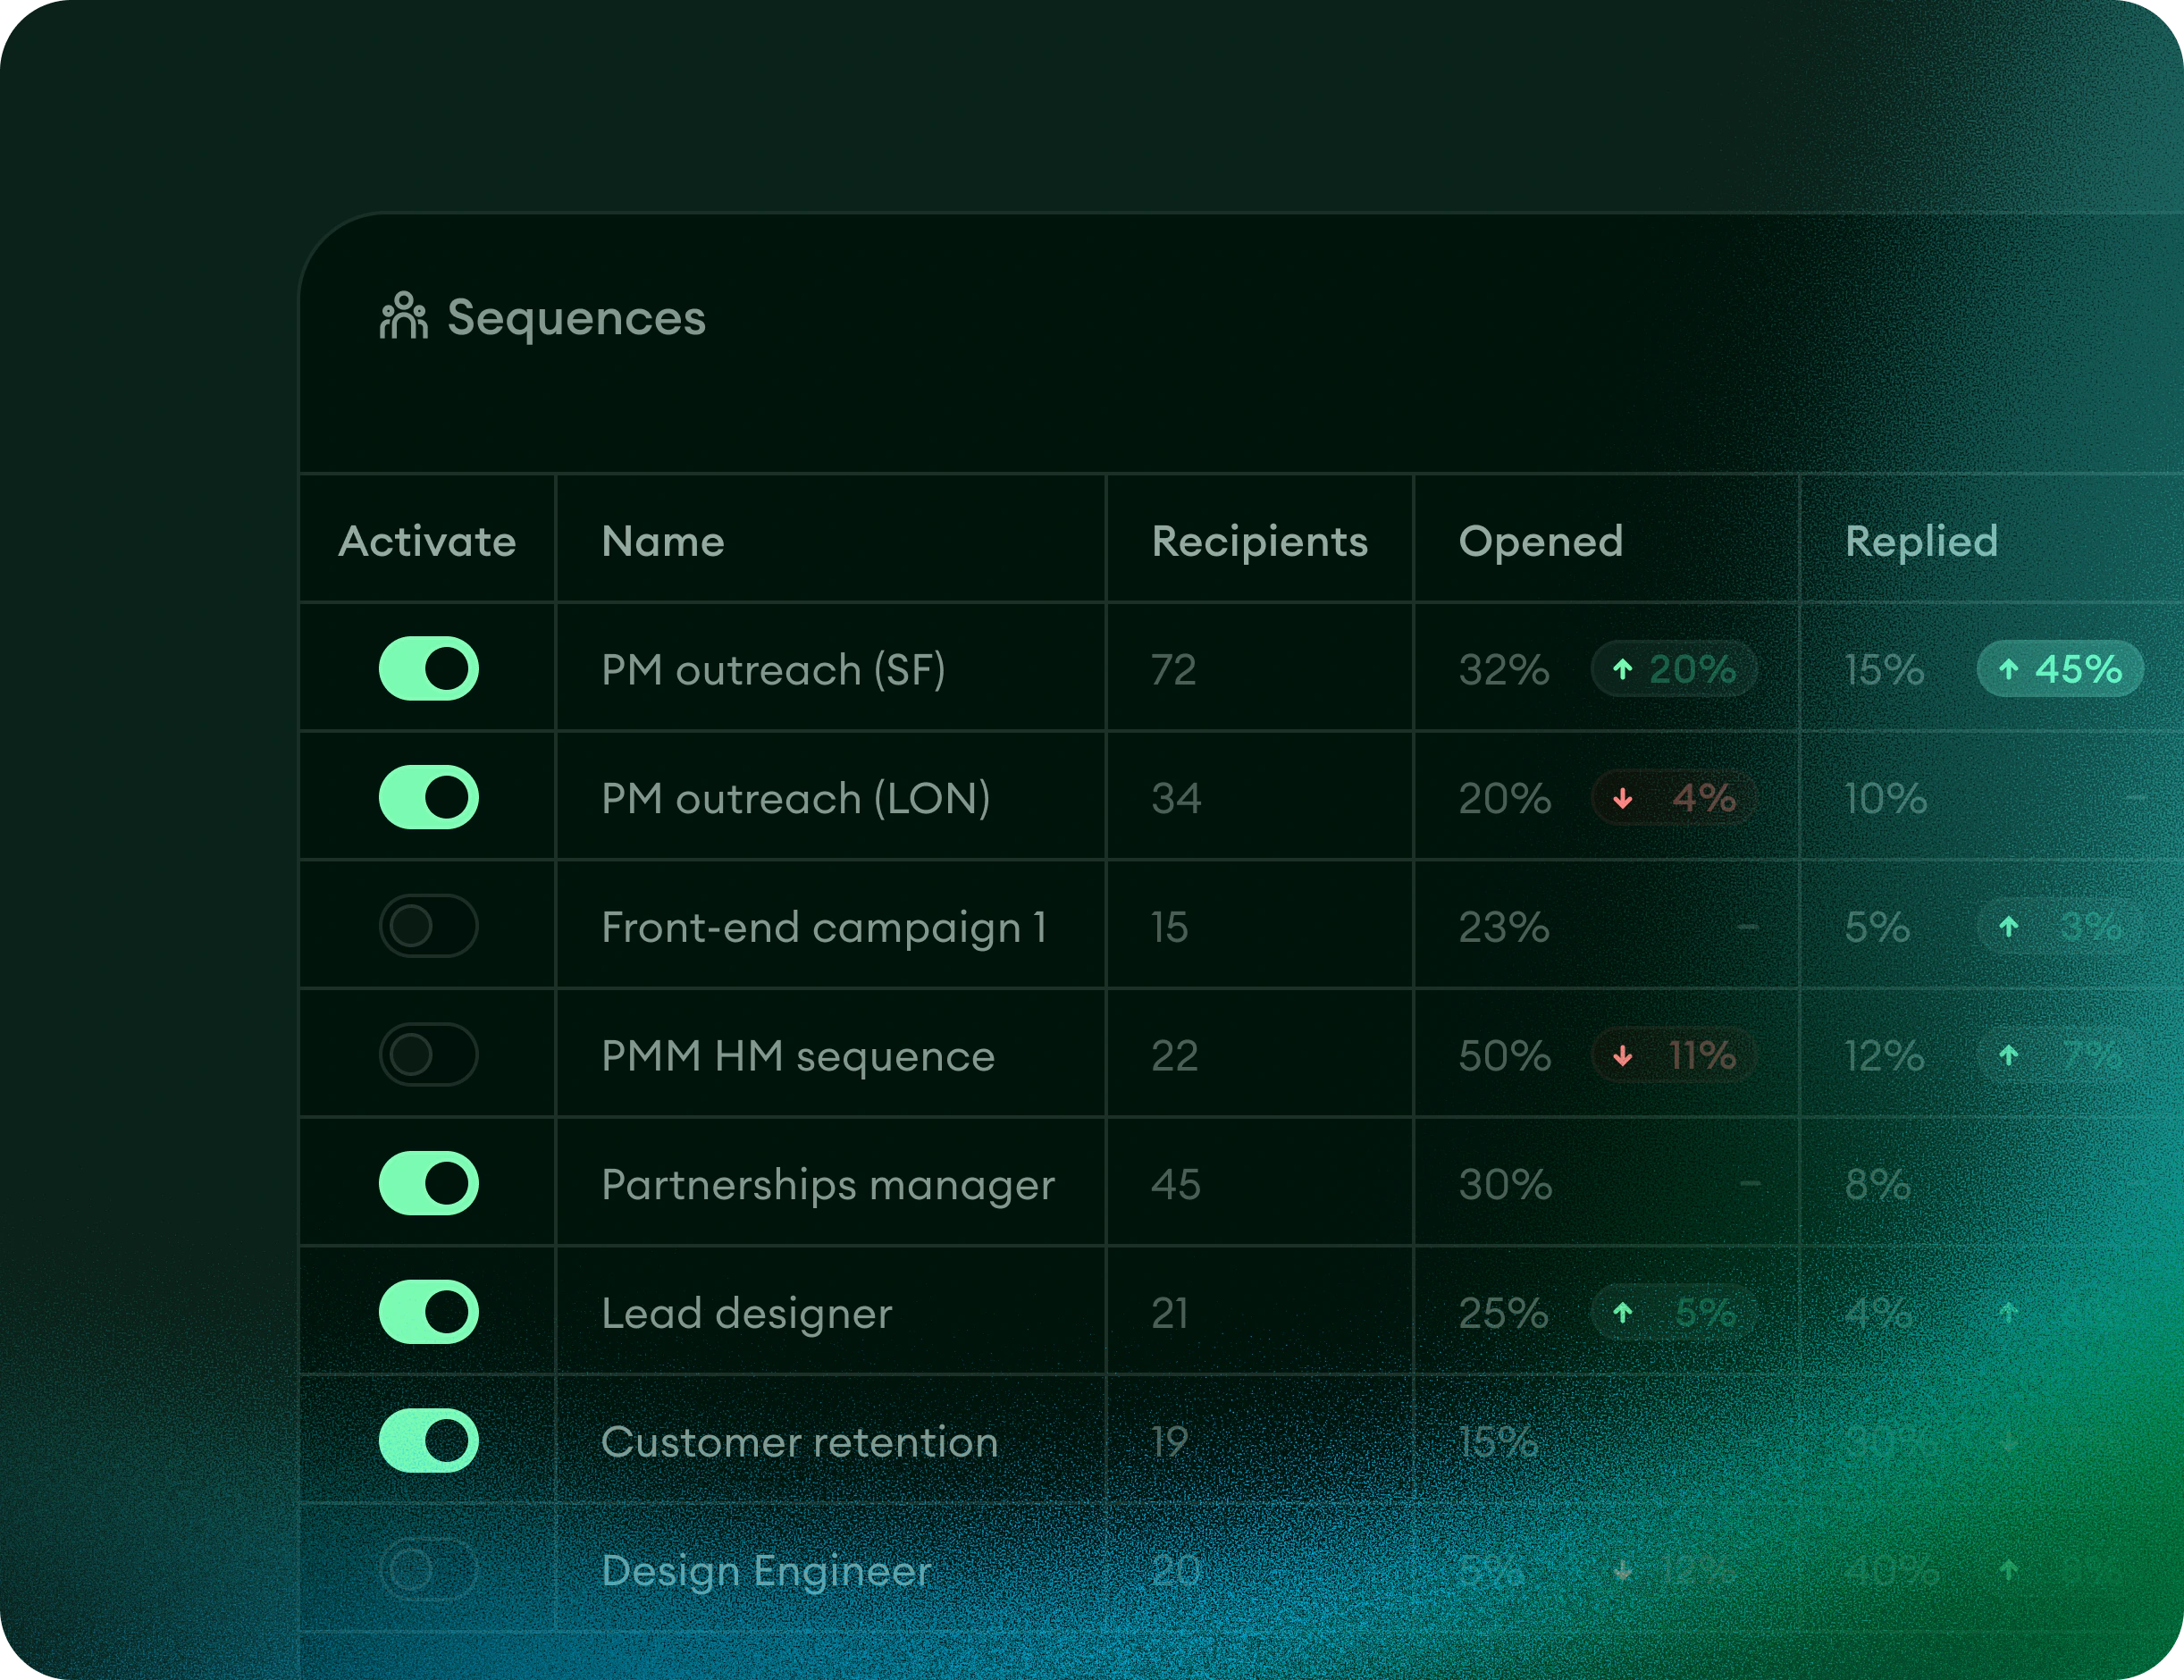Image resolution: width=2184 pixels, height=1680 pixels.
Task: Sort by the Name column header
Action: 663,541
